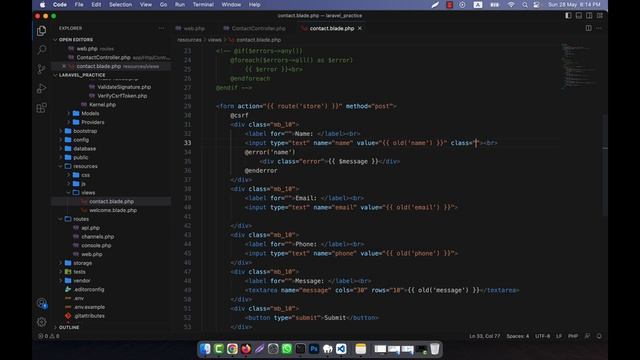Image resolution: width=640 pixels, height=360 pixels.
Task: Open Wi-Fi status in macOS menu bar
Action: coord(511,5)
